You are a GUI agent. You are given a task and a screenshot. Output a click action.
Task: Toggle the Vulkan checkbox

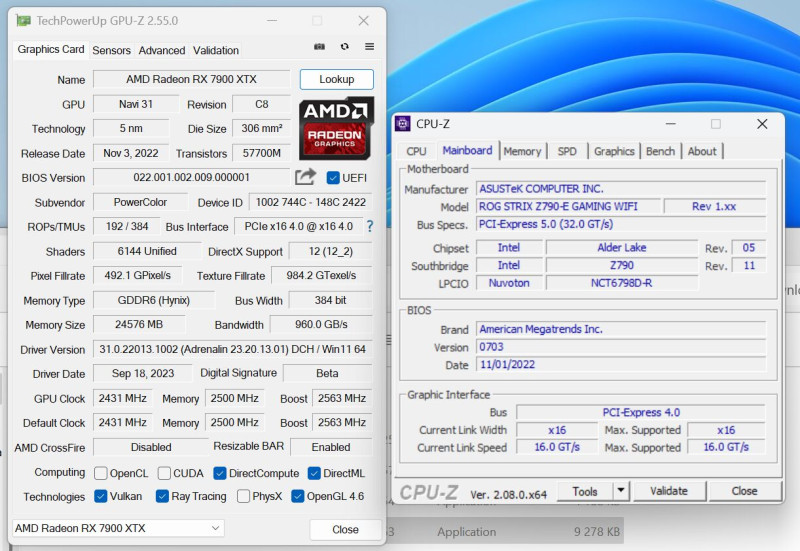pyautogui.click(x=101, y=496)
